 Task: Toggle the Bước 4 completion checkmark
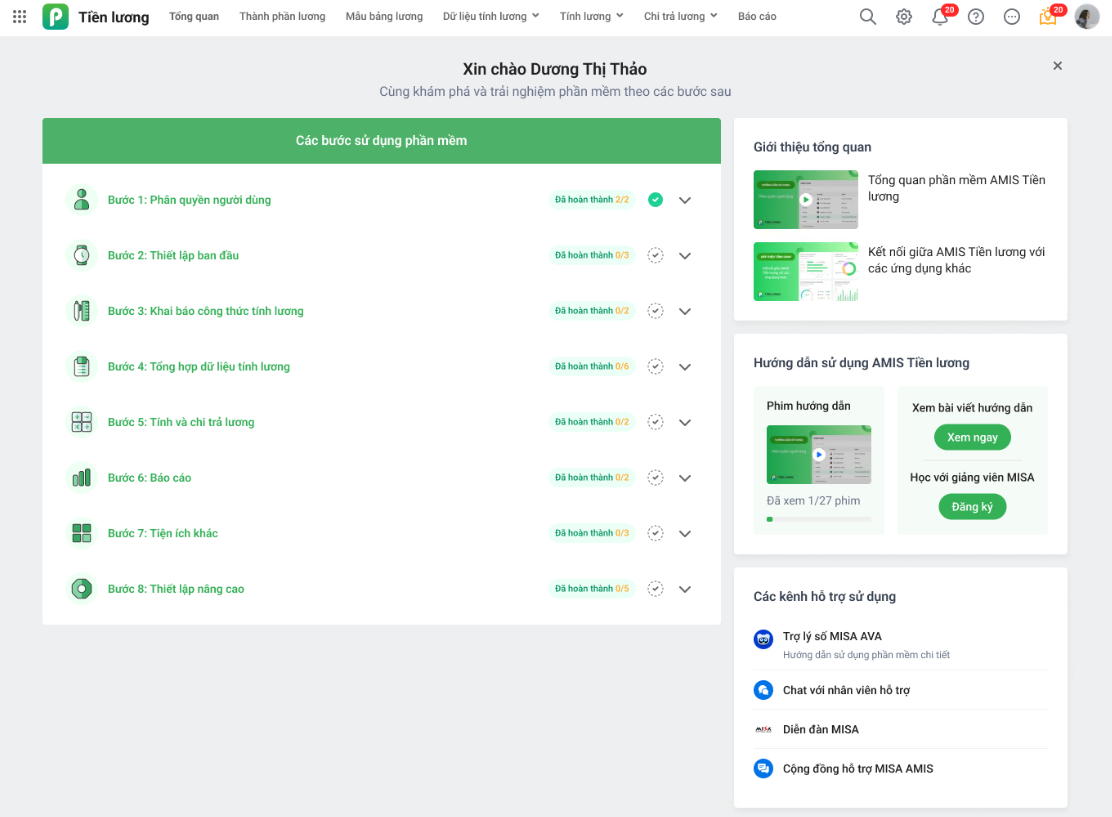click(x=655, y=367)
